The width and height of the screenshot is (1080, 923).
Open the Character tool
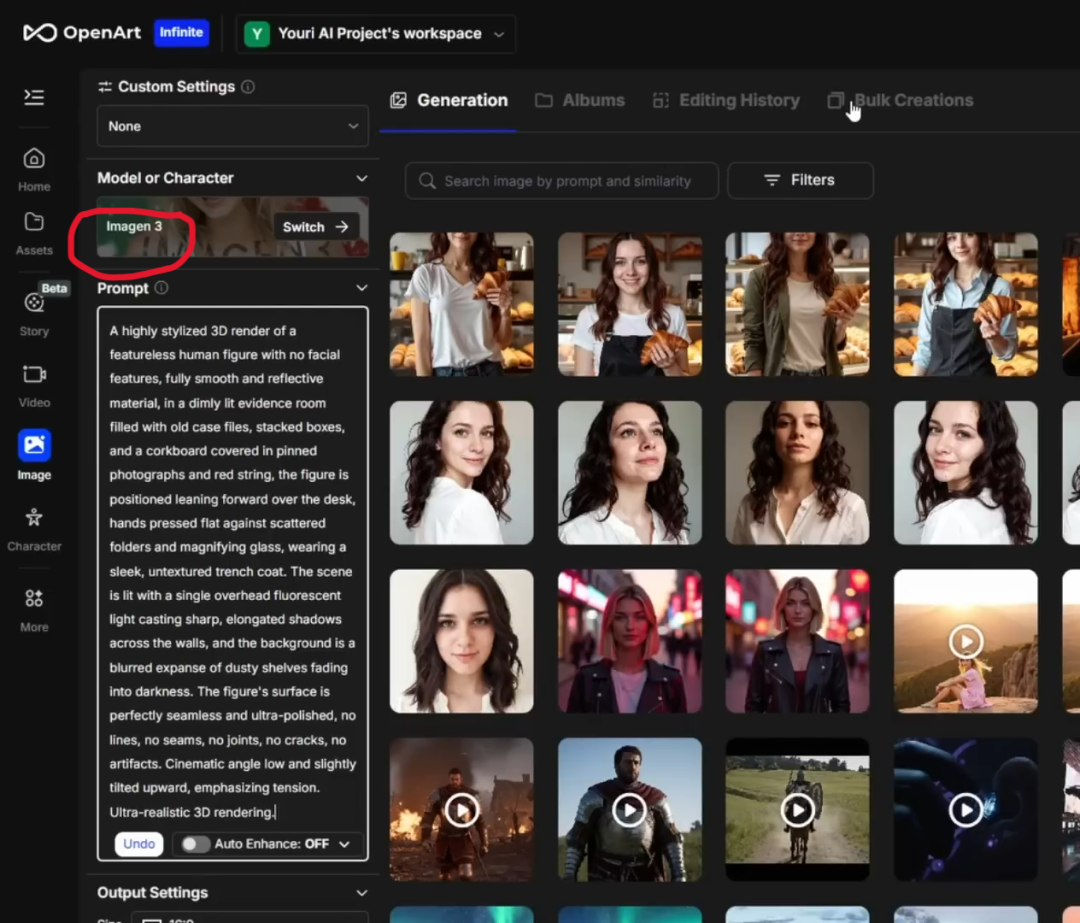pyautogui.click(x=34, y=518)
